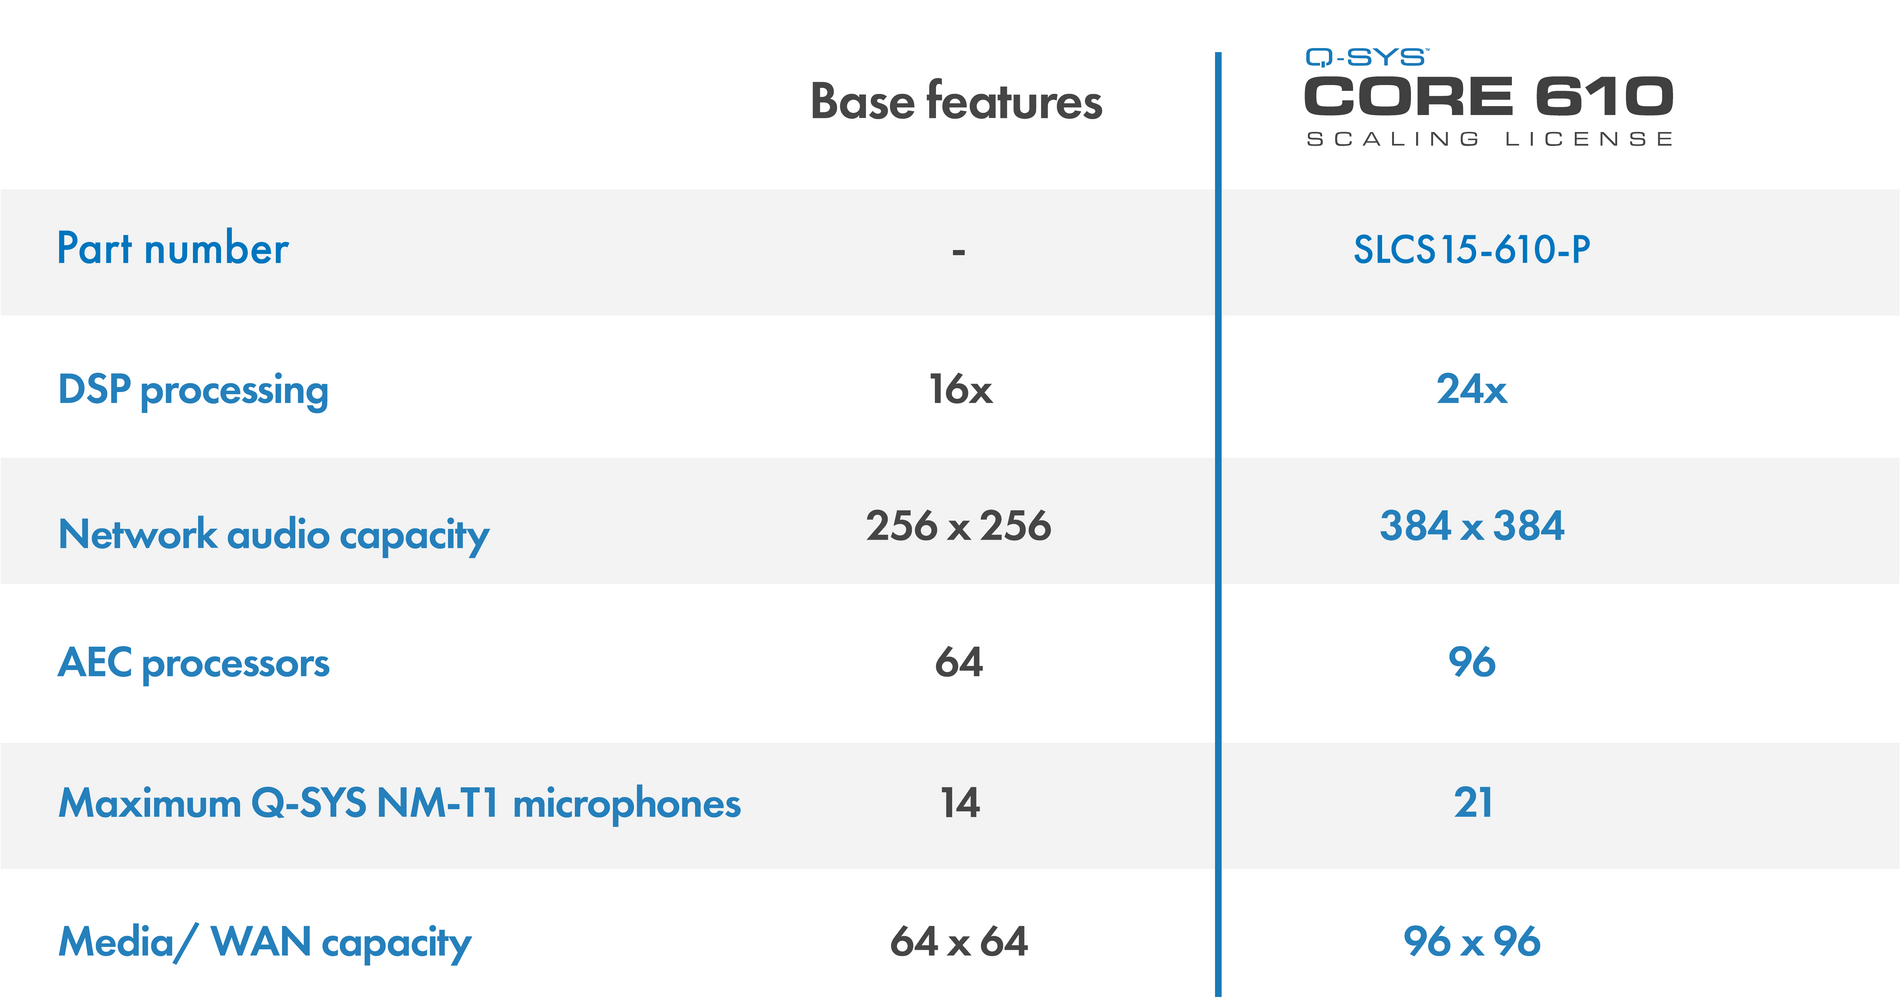Click the 384 x 384 license value

tap(1471, 526)
